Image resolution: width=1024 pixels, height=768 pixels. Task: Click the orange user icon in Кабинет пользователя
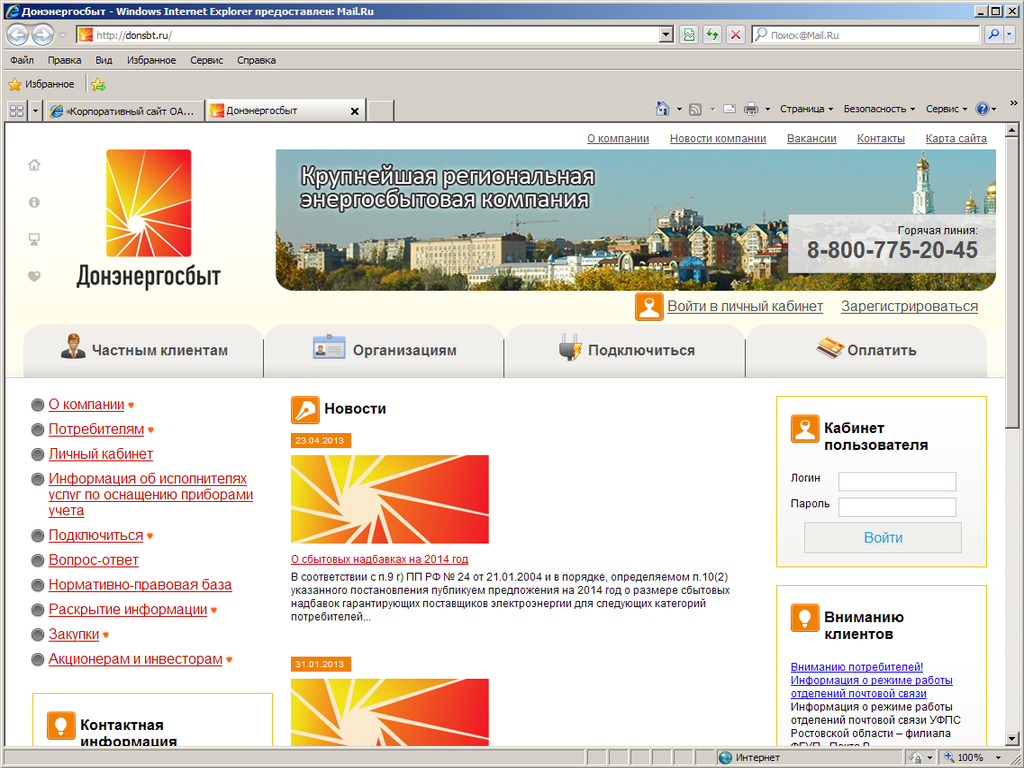(805, 429)
